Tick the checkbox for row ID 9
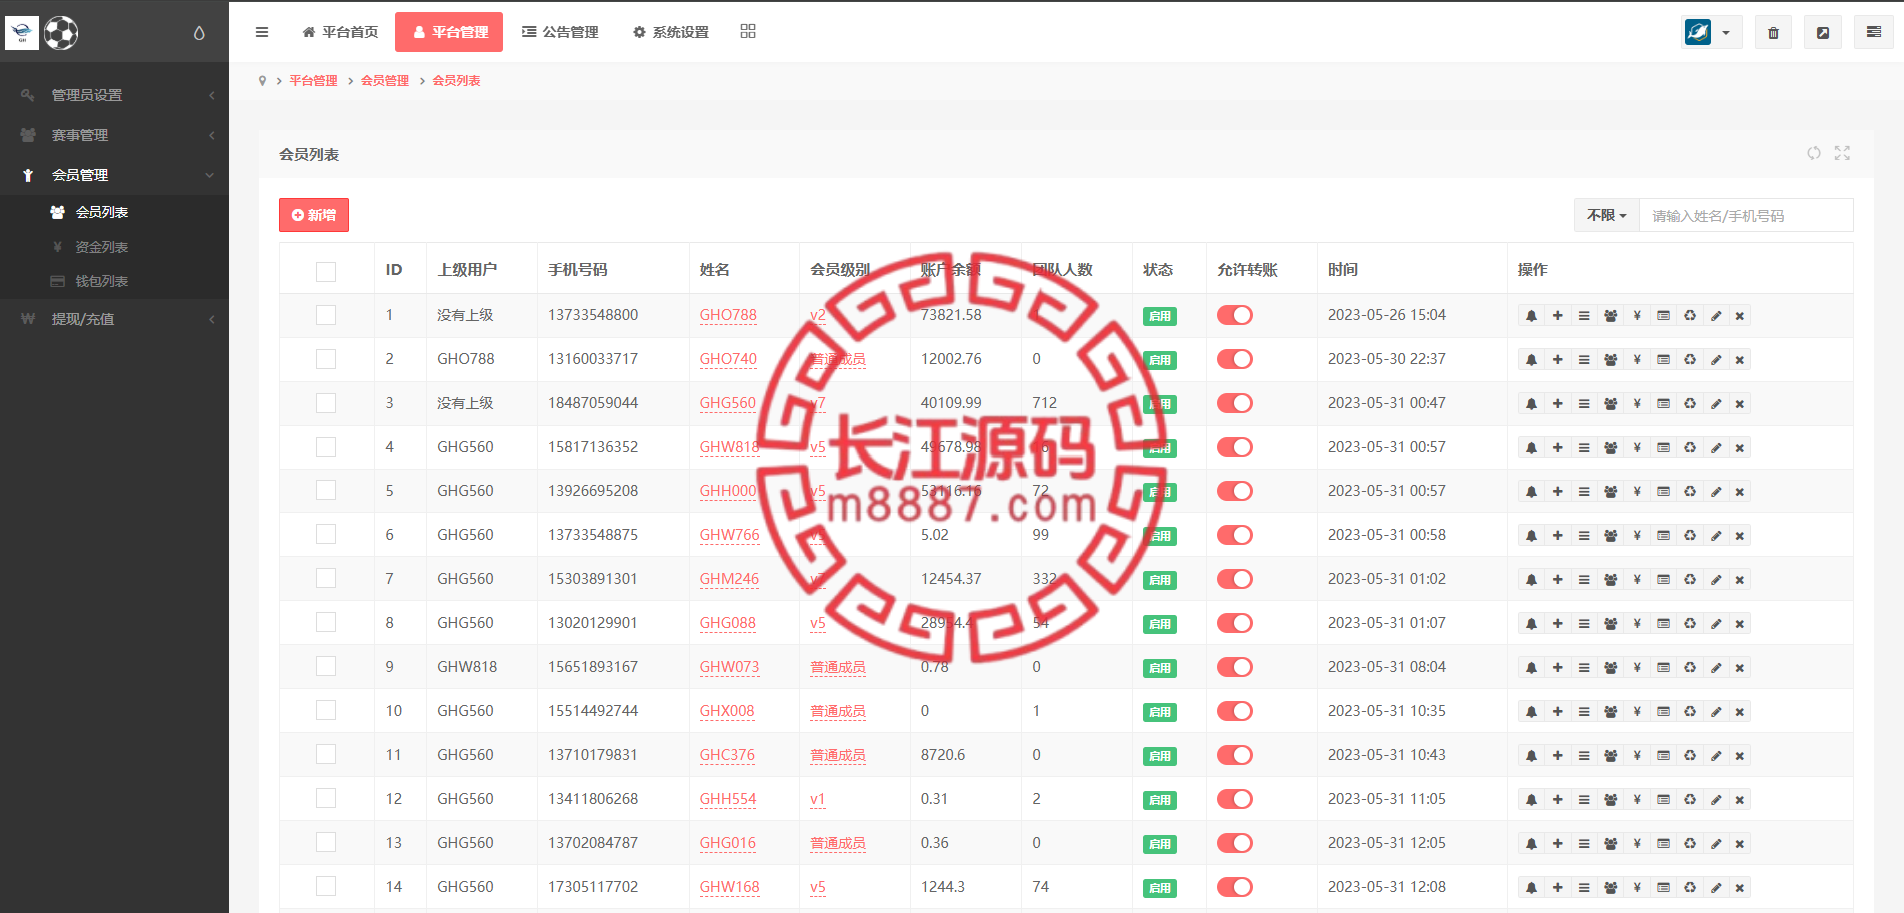This screenshot has width=1904, height=913. click(x=326, y=667)
